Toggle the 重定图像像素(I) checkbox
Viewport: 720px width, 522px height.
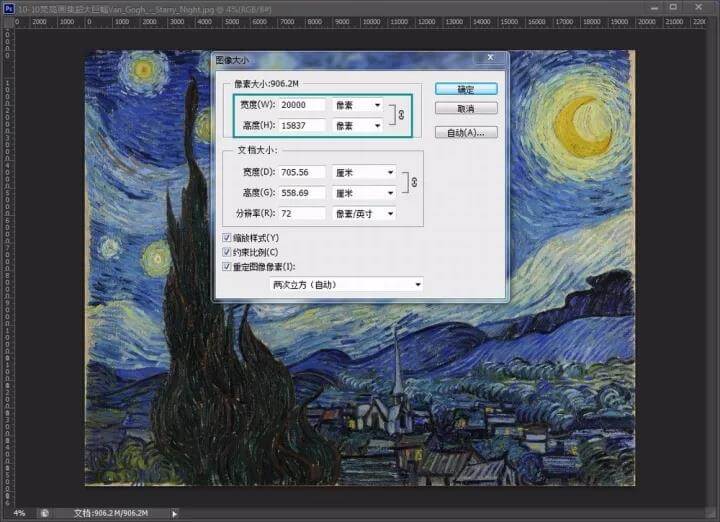tap(226, 266)
